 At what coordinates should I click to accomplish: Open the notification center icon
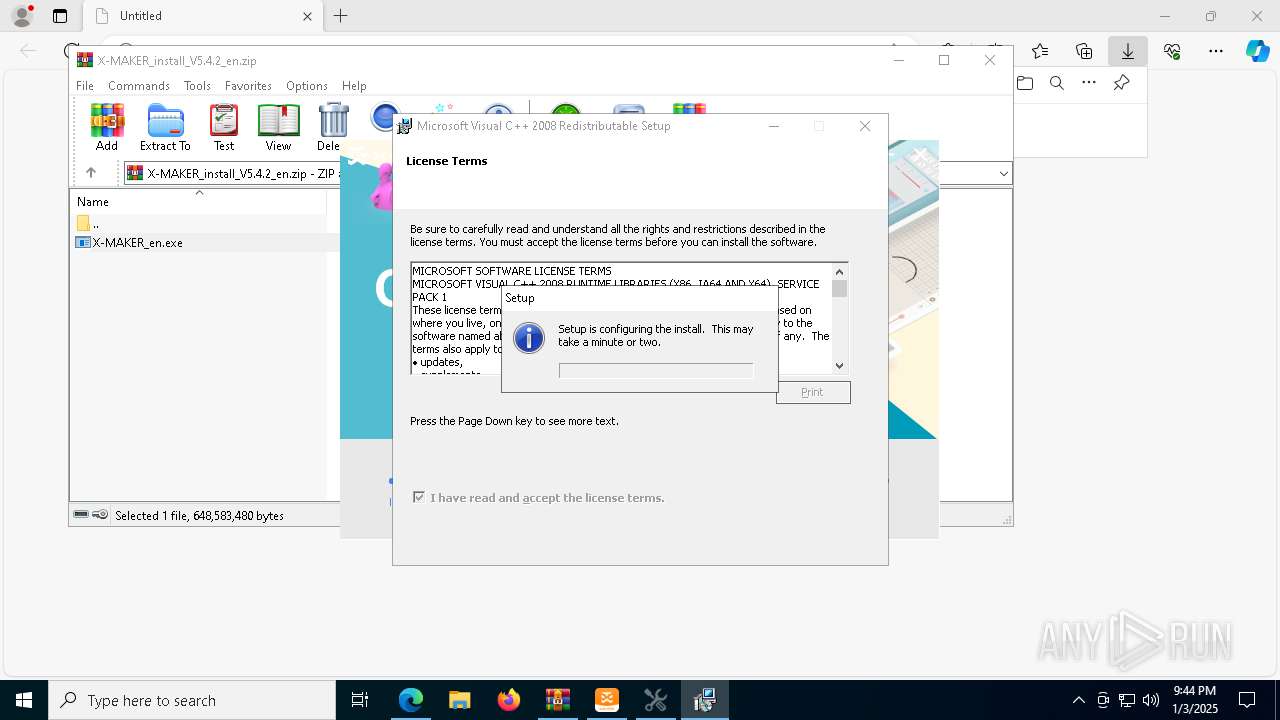[x=1247, y=700]
